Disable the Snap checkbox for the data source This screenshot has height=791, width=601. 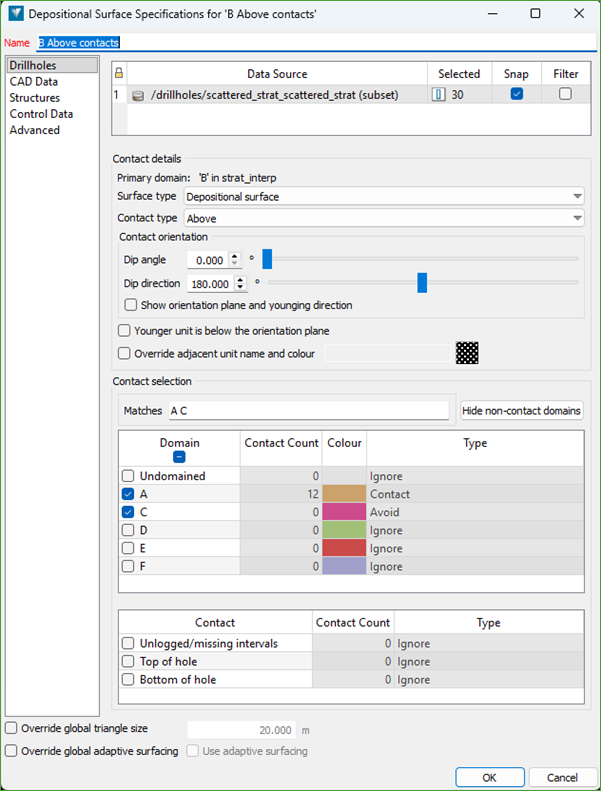(516, 95)
